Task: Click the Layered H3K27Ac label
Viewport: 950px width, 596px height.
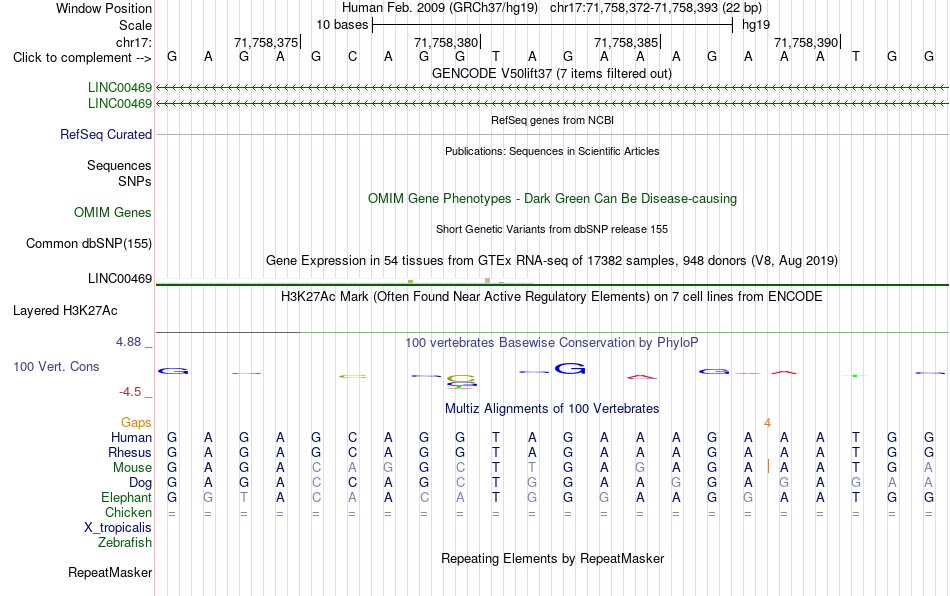Action: tap(65, 311)
